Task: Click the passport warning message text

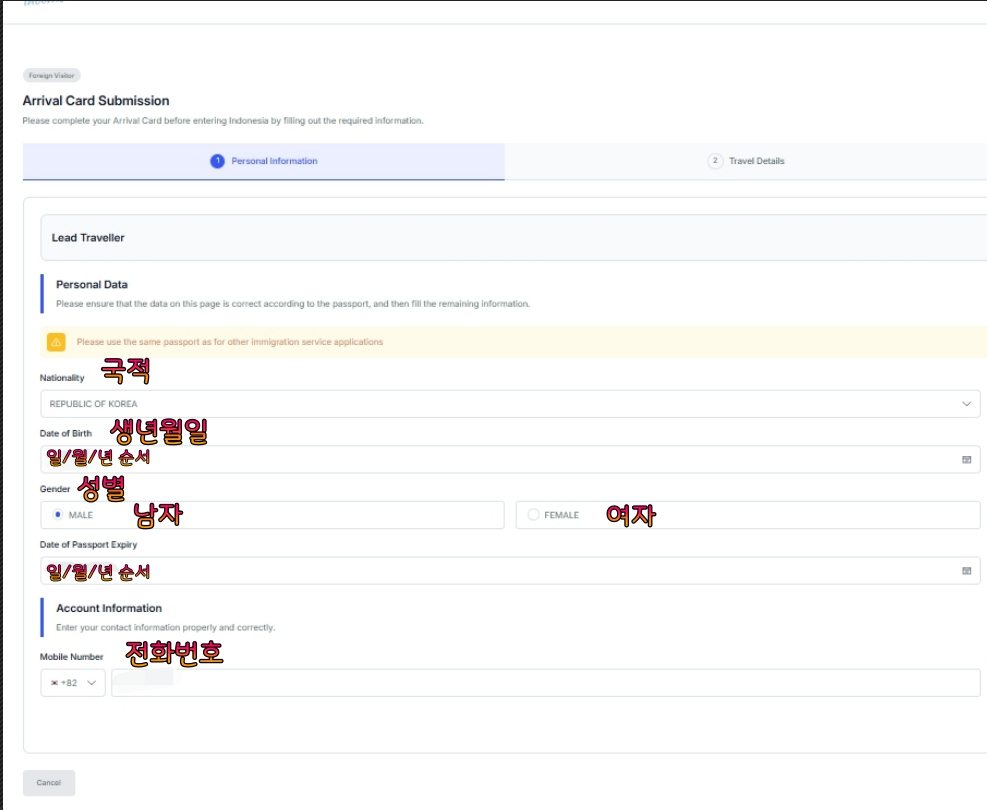Action: click(x=230, y=342)
